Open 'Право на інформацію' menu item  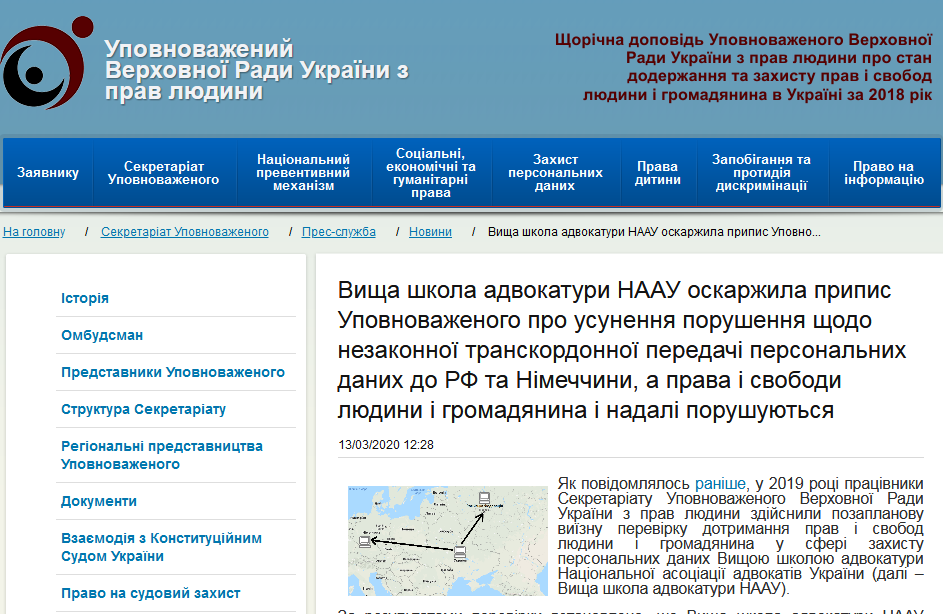(x=883, y=173)
